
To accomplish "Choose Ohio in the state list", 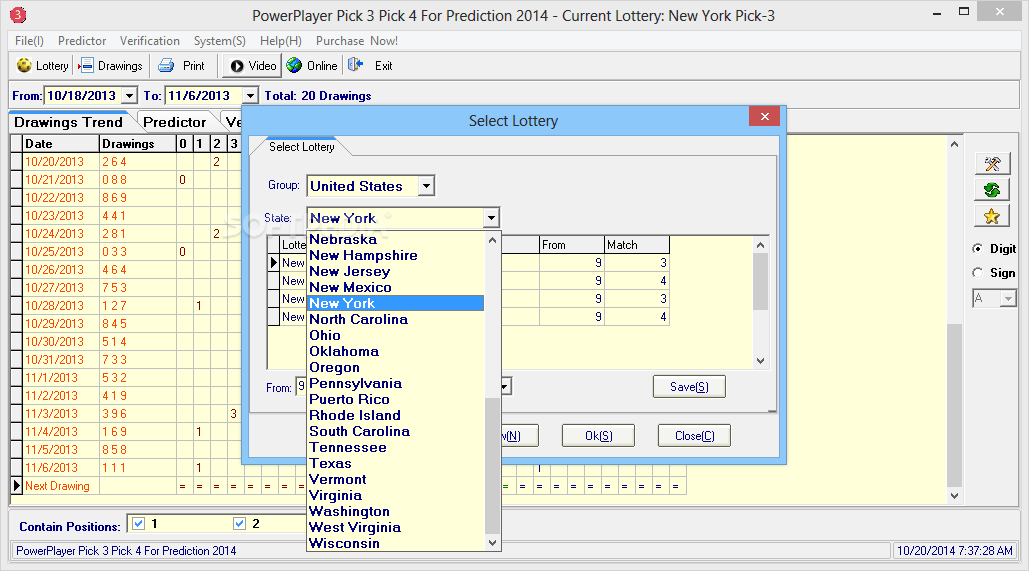I will (396, 335).
